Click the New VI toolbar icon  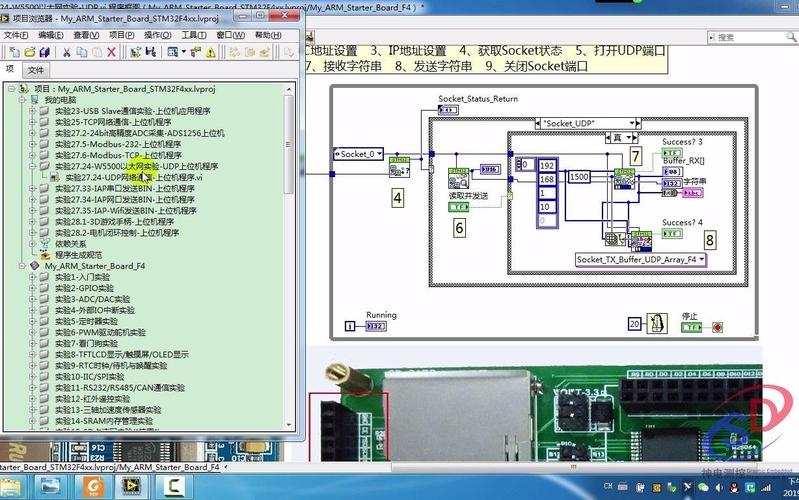pyautogui.click(x=15, y=52)
